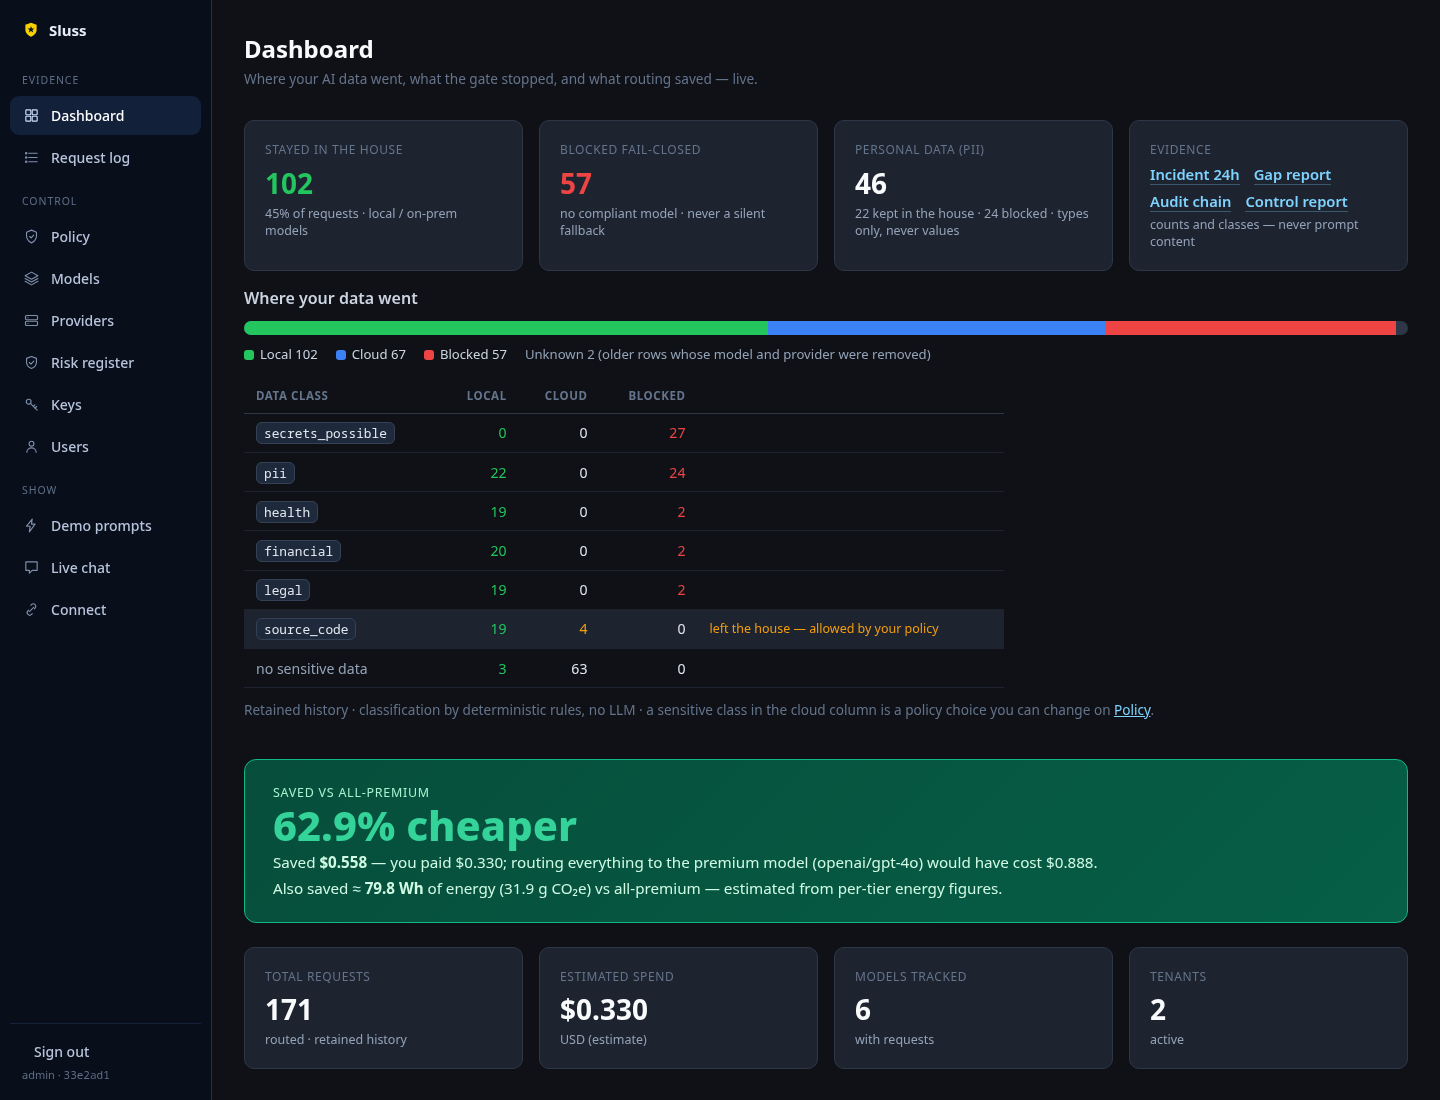Open the Risk register page
Screen dimensions: 1440x1100
105,363
